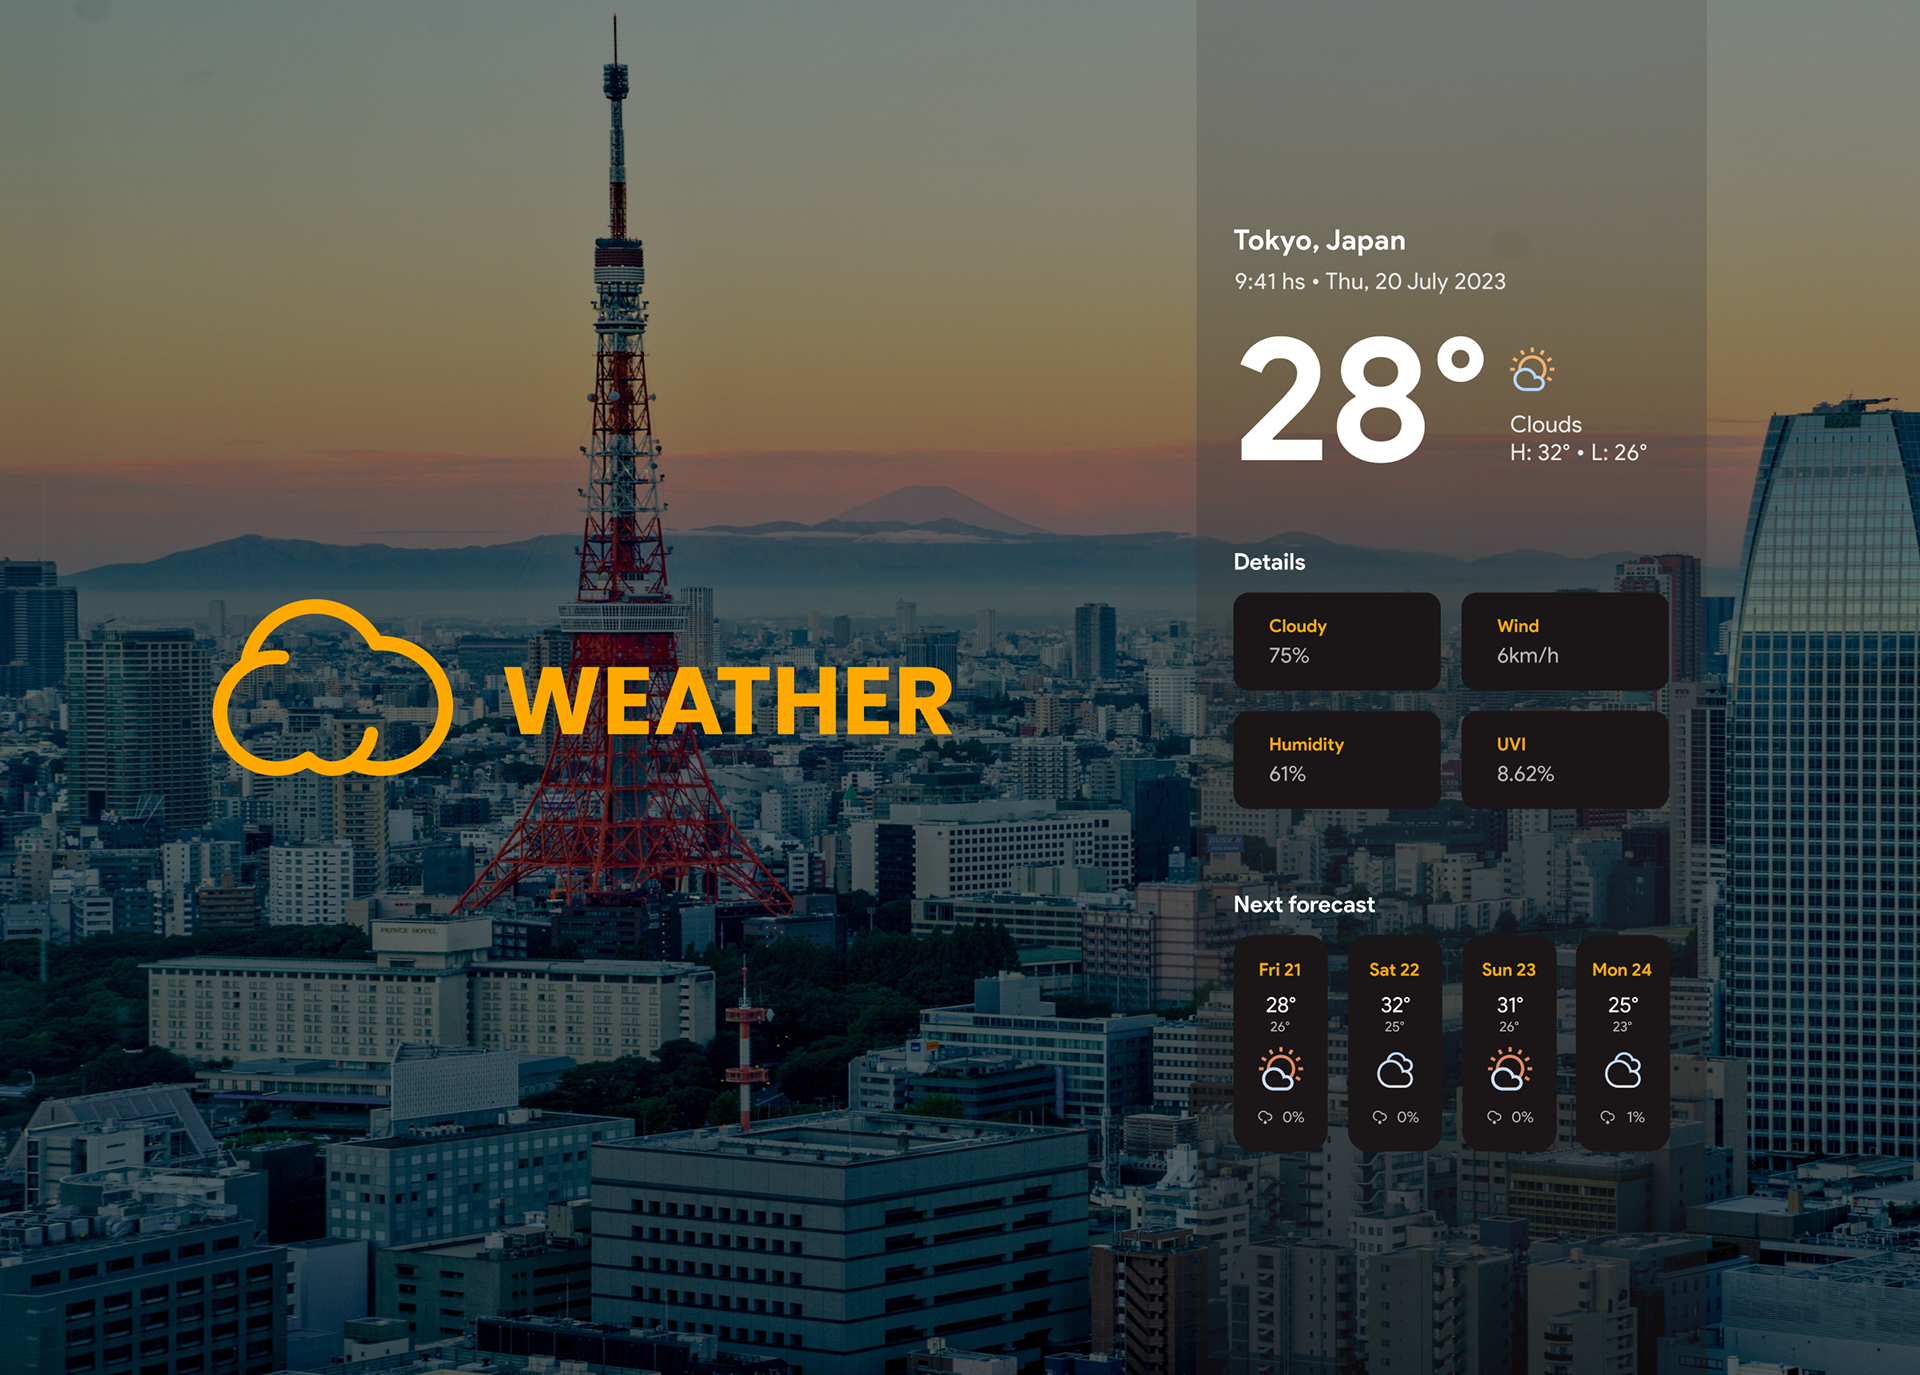Click the Sat 22 cloud icon
Image resolution: width=1920 pixels, height=1375 pixels.
tap(1395, 1071)
